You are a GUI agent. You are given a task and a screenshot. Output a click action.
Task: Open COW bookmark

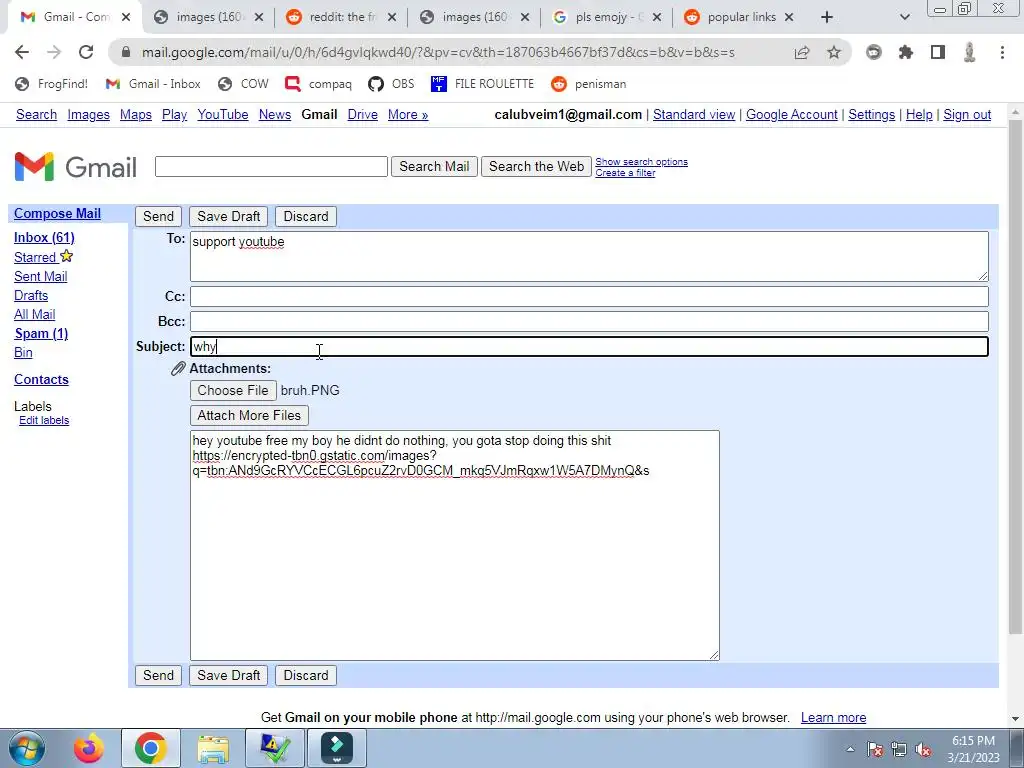tap(244, 84)
